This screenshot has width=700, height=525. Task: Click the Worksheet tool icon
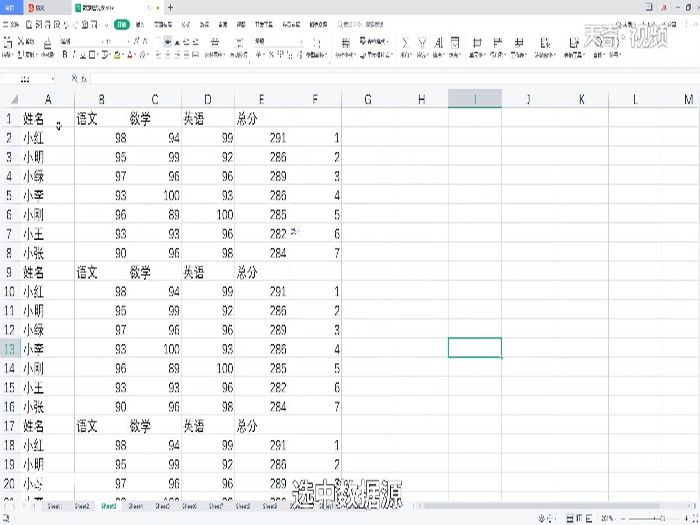(x=519, y=43)
